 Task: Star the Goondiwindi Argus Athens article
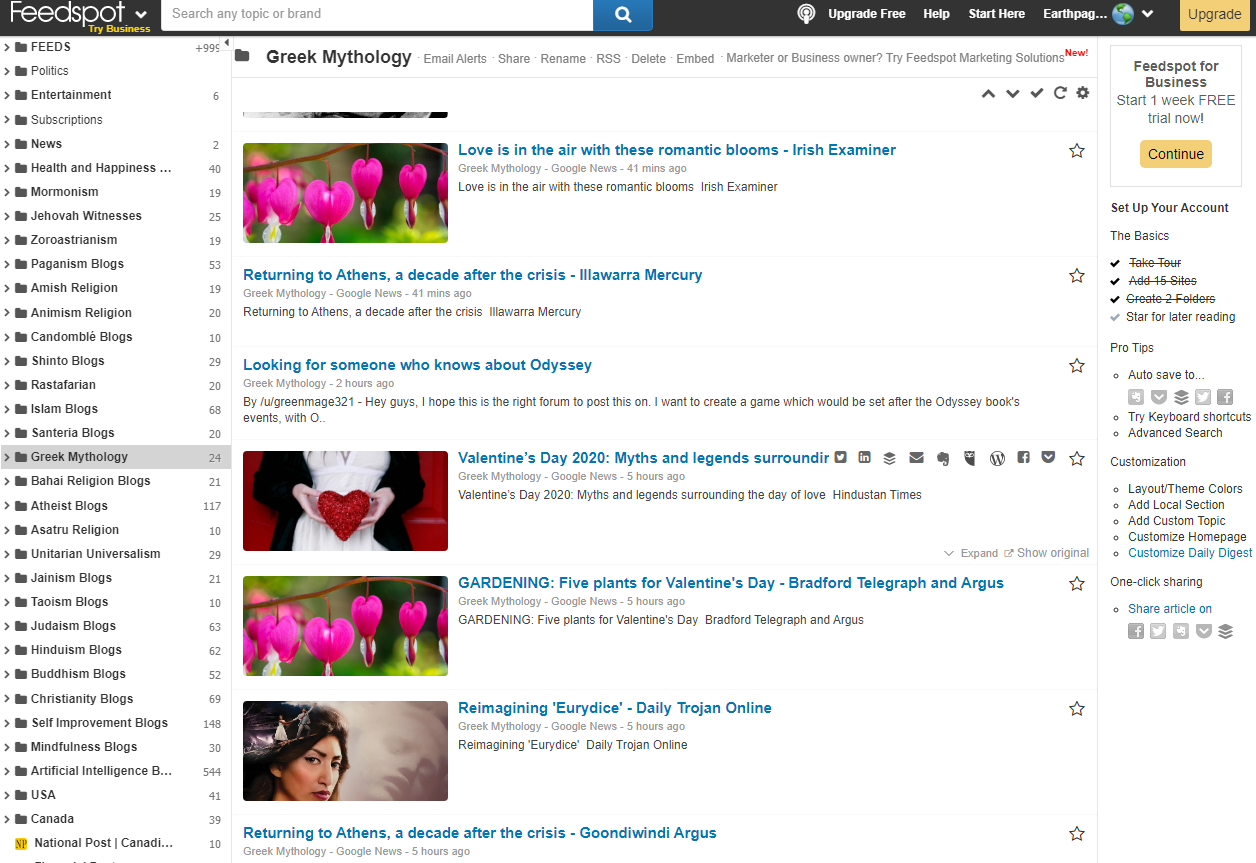(1077, 834)
